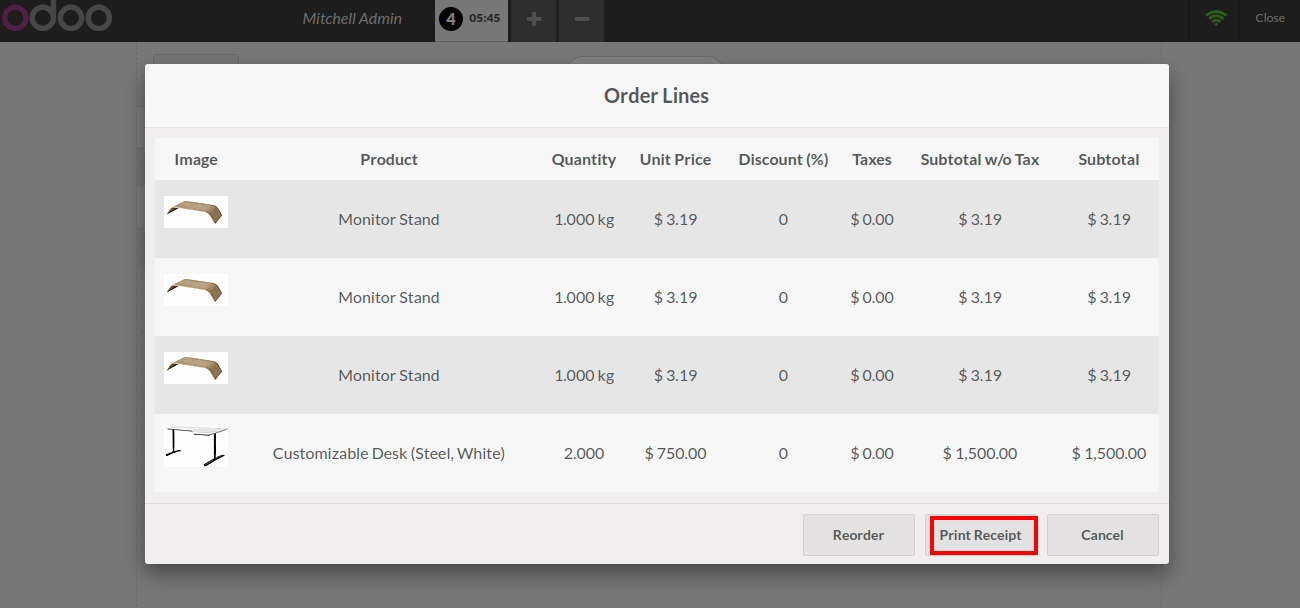Check the green wifi connection status icon
The width and height of the screenshot is (1300, 608).
click(x=1215, y=18)
